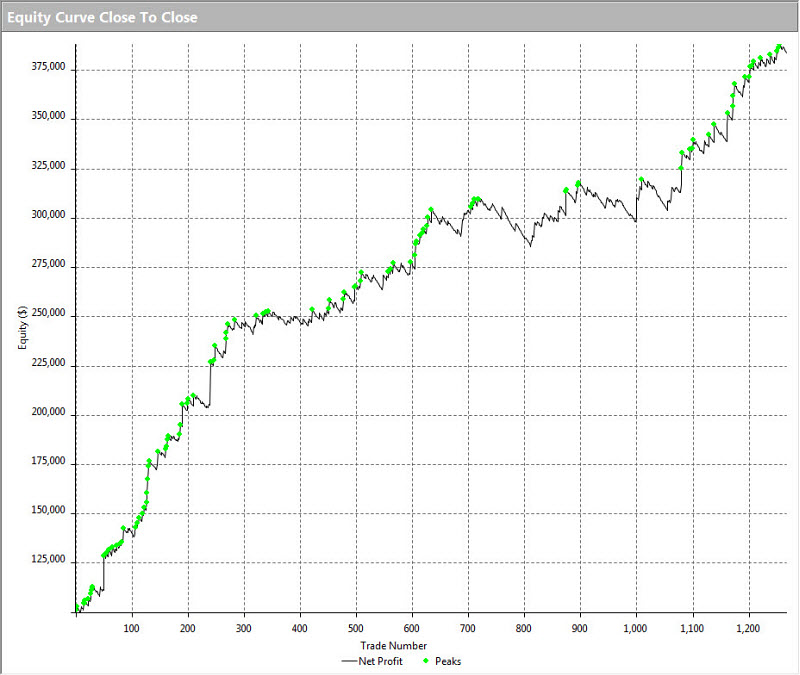Click the Trade Number axis title
Image resolution: width=800 pixels, height=675 pixels.
[x=393, y=645]
